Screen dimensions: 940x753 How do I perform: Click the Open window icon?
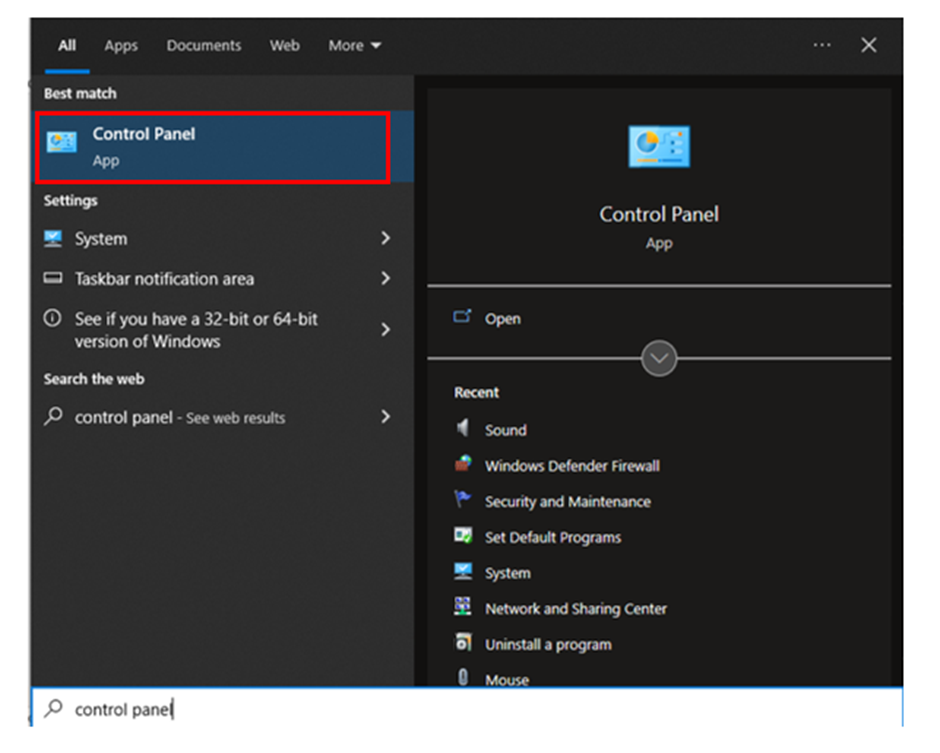click(462, 316)
